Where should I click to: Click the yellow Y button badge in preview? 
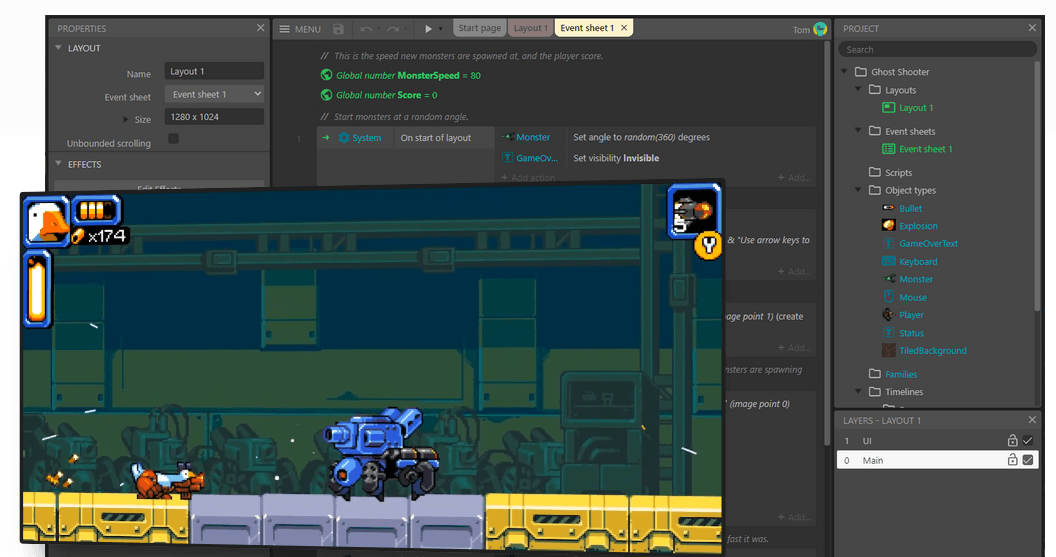pos(708,246)
